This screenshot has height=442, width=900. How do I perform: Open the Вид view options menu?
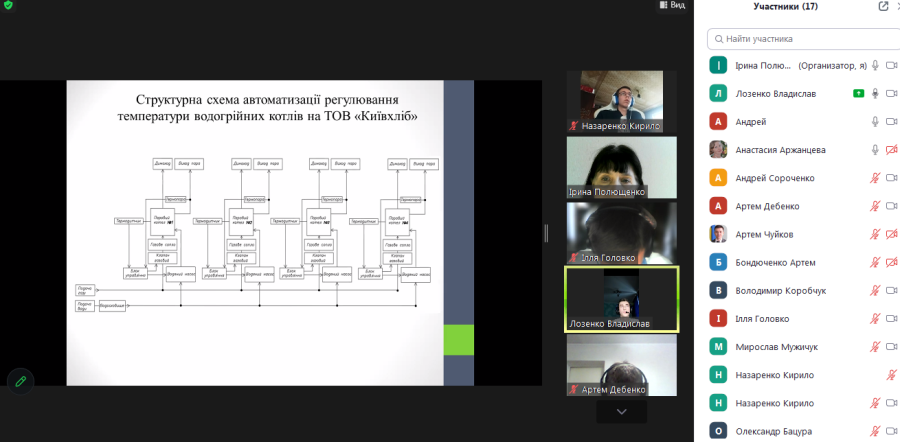point(672,5)
